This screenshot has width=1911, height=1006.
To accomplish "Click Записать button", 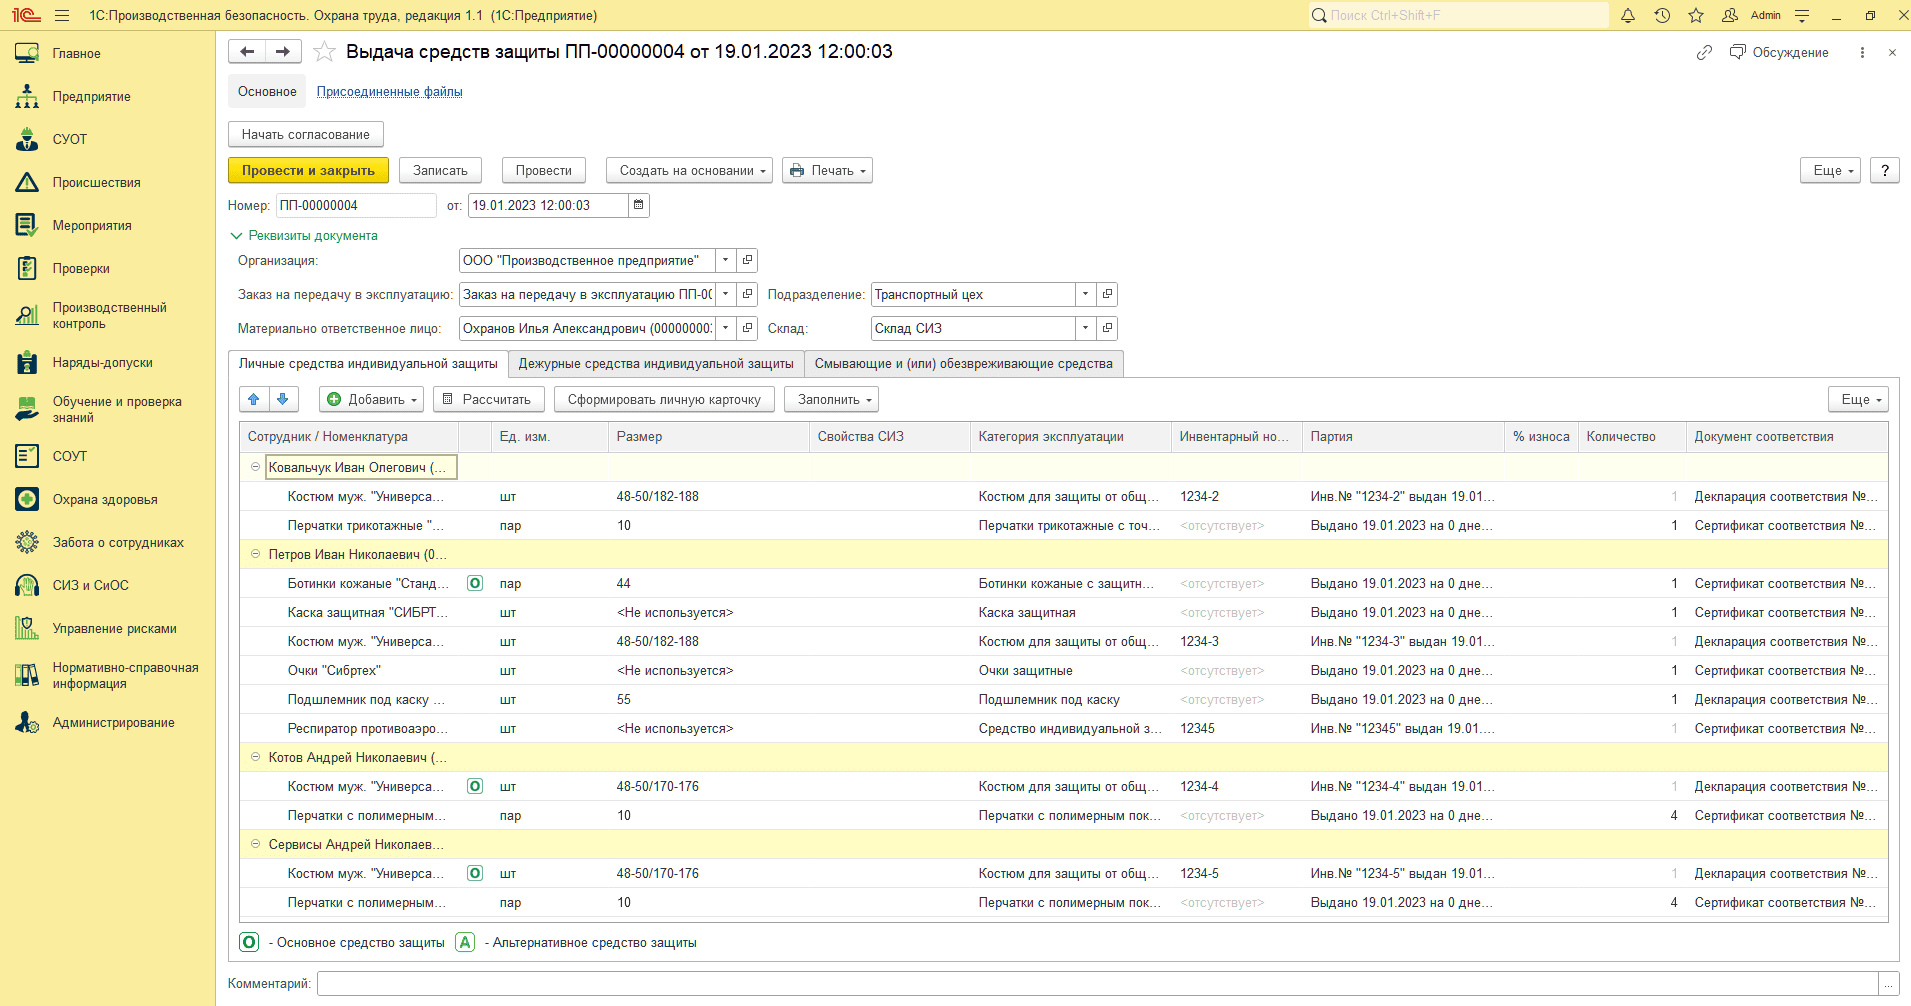I will click(x=440, y=170).
